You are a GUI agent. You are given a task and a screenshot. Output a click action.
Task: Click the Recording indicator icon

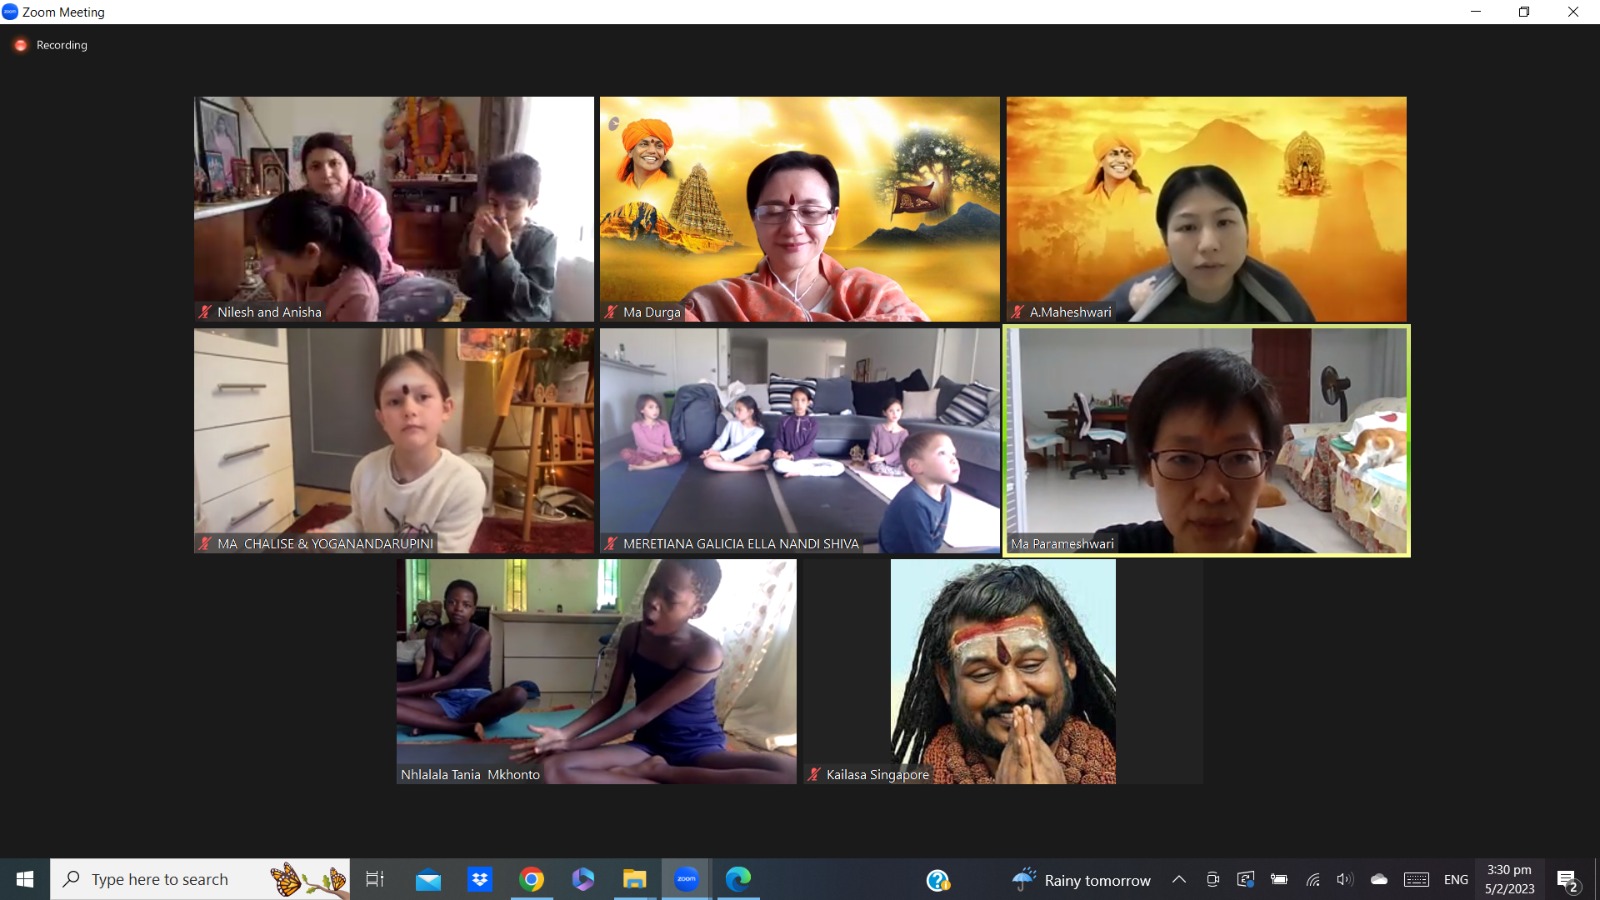click(x=20, y=45)
